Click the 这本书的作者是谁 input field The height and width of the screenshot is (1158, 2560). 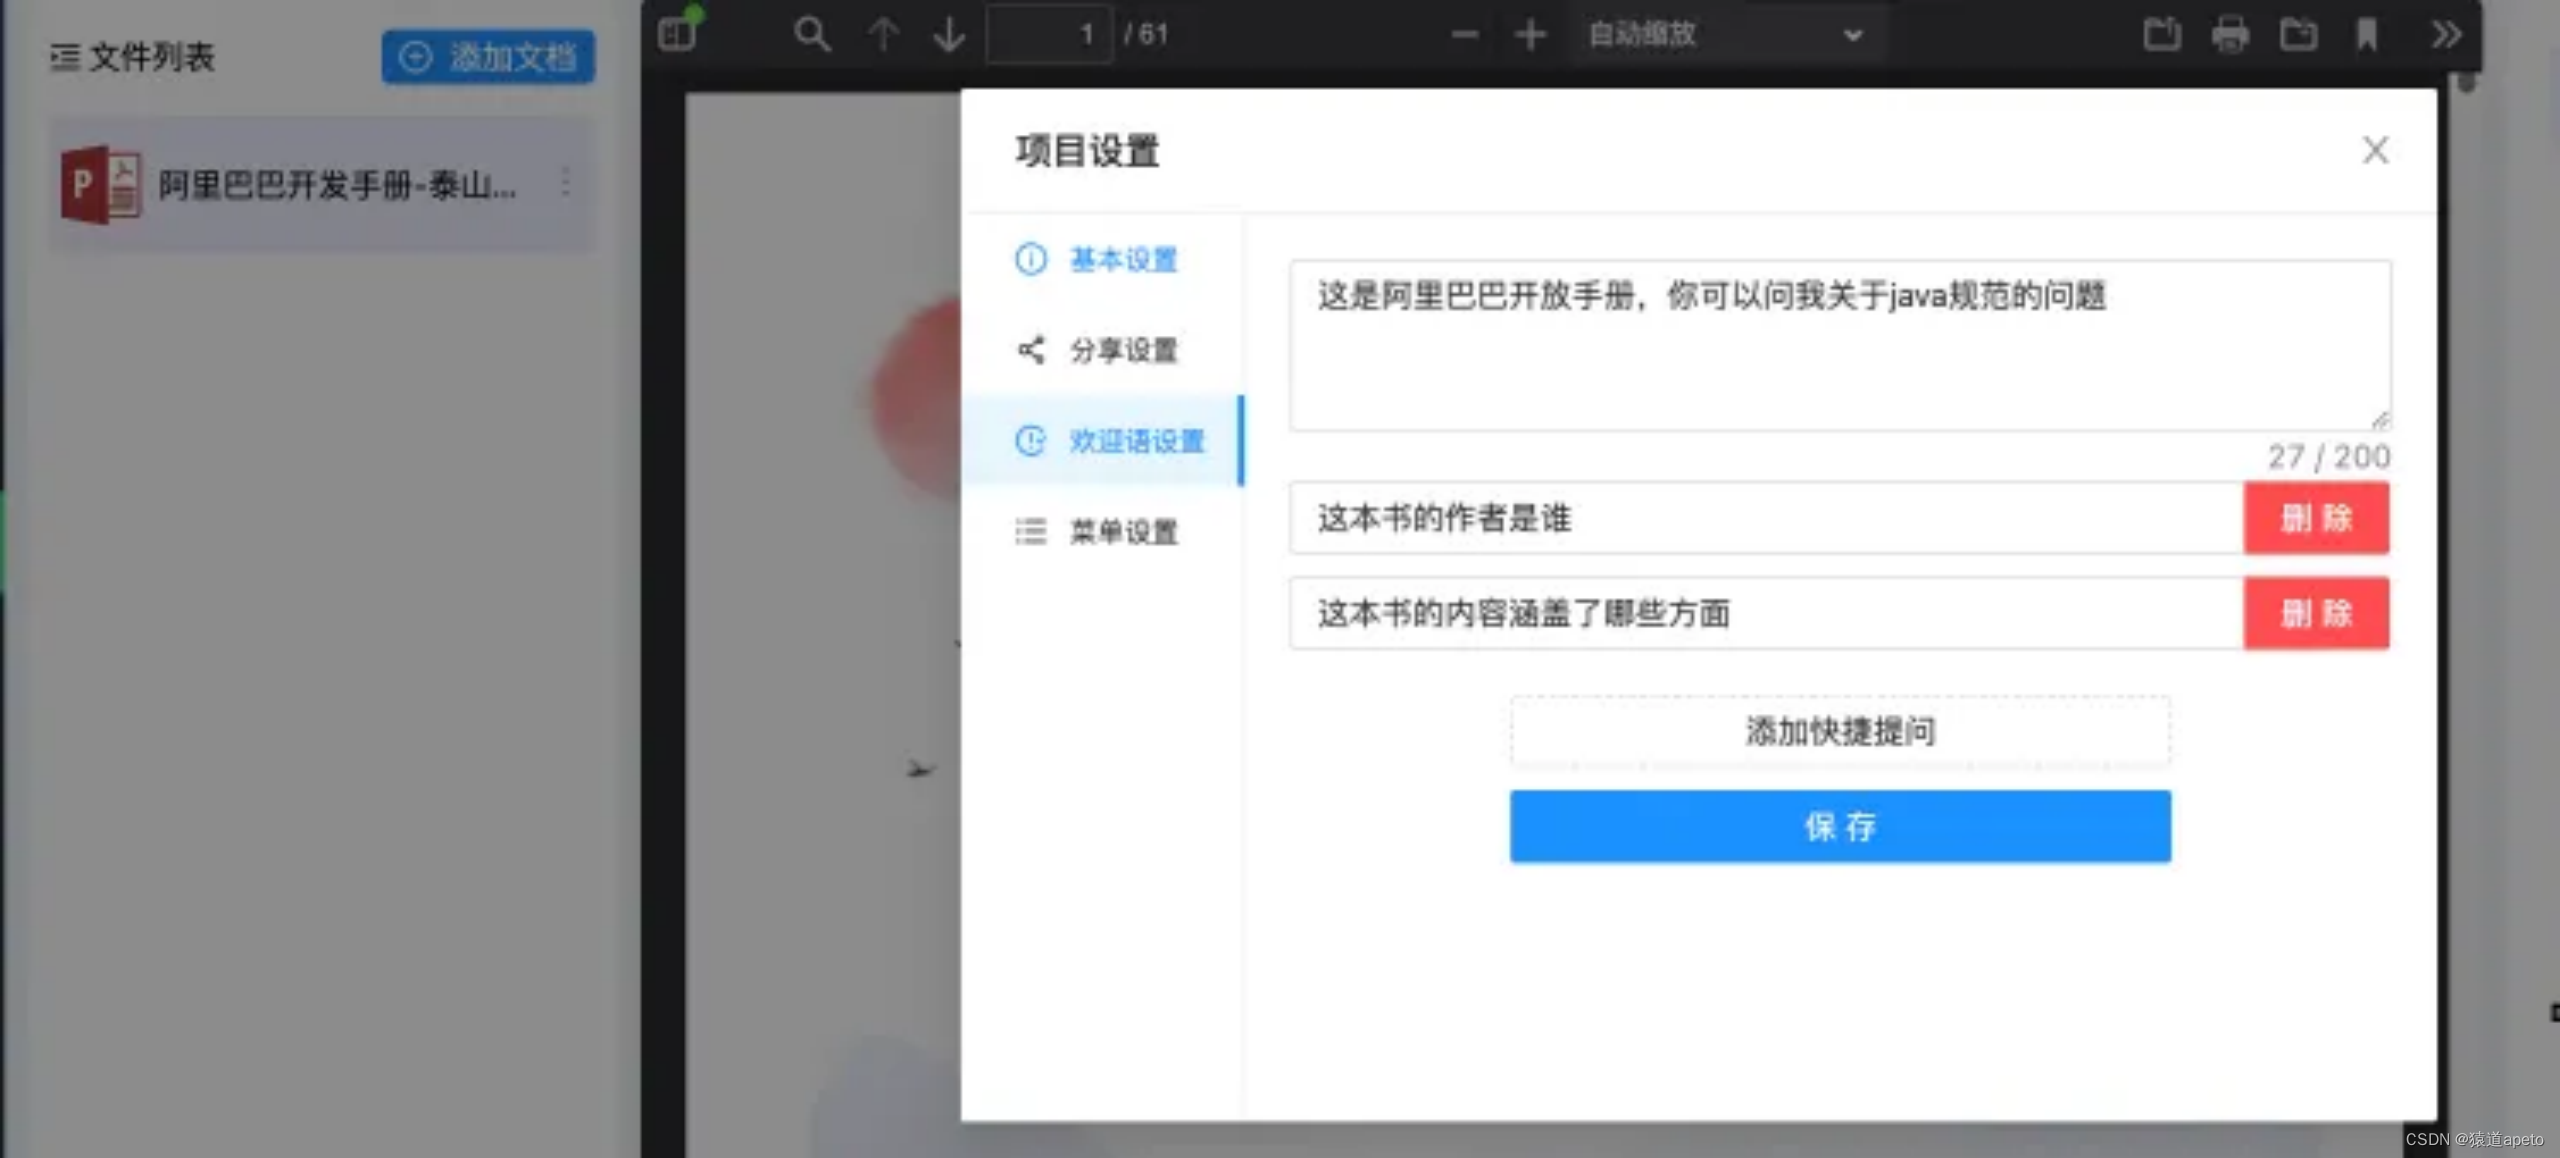tap(1766, 518)
